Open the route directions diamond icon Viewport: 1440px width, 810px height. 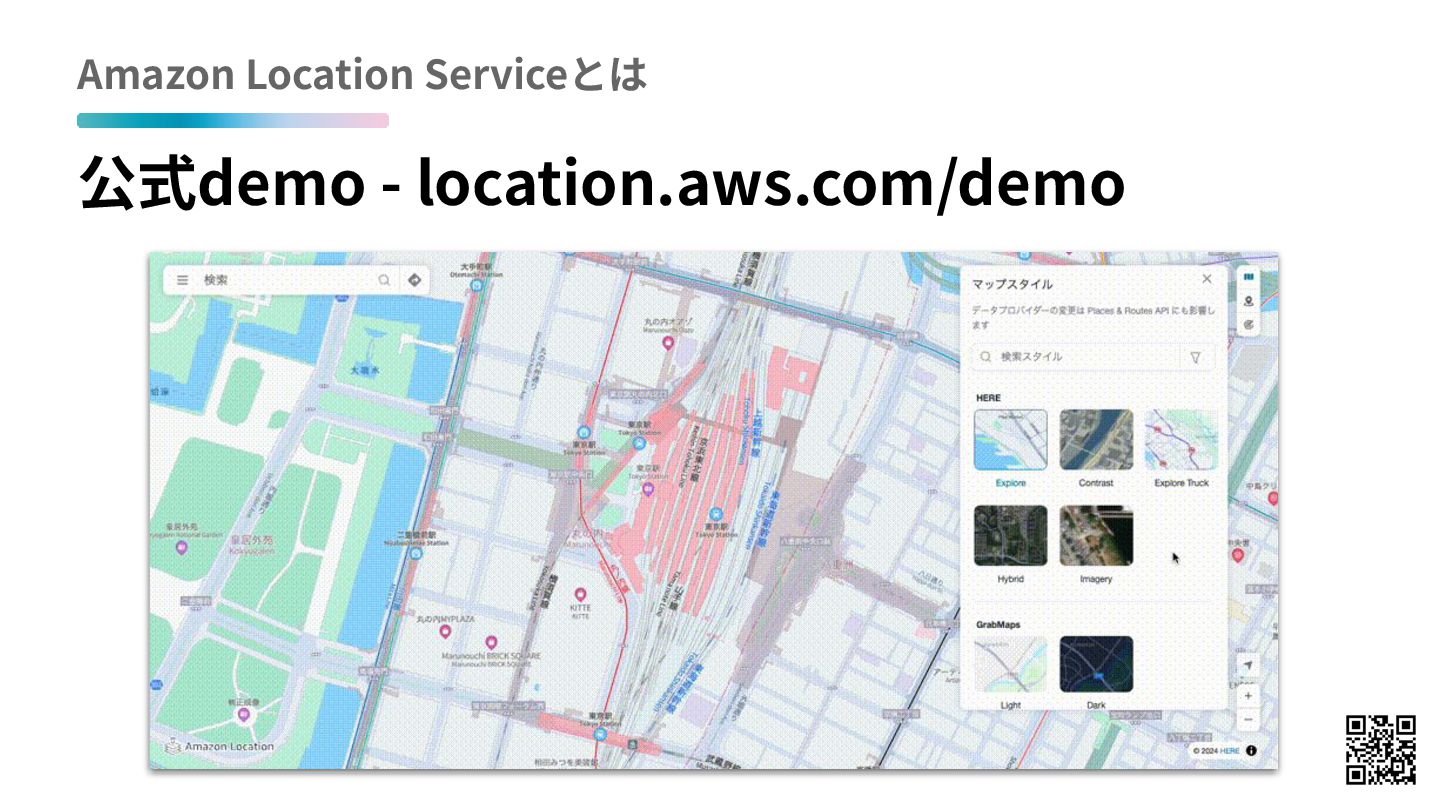pos(415,281)
